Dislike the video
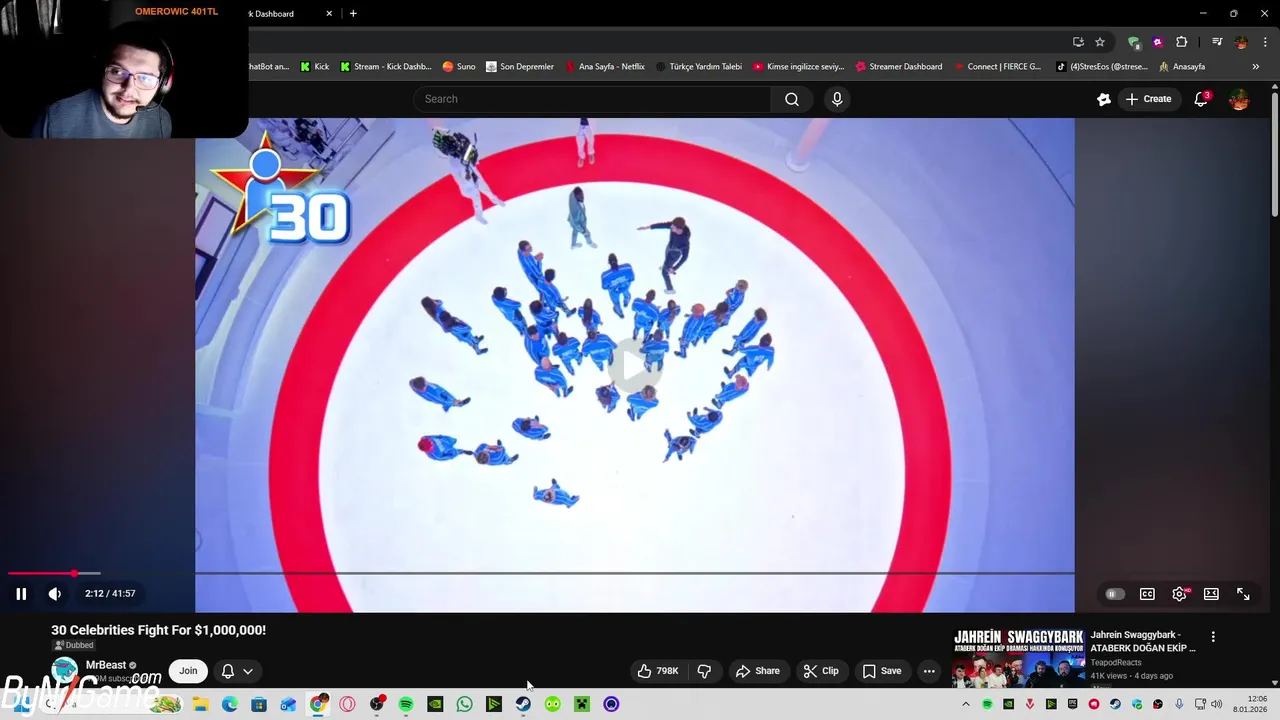The image size is (1280, 720). 704,671
